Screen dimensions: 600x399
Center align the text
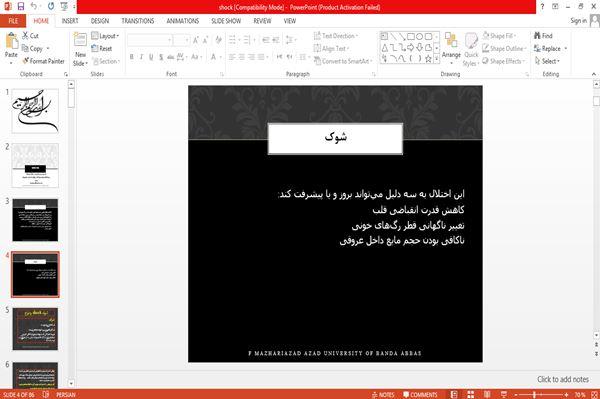pos(241,57)
